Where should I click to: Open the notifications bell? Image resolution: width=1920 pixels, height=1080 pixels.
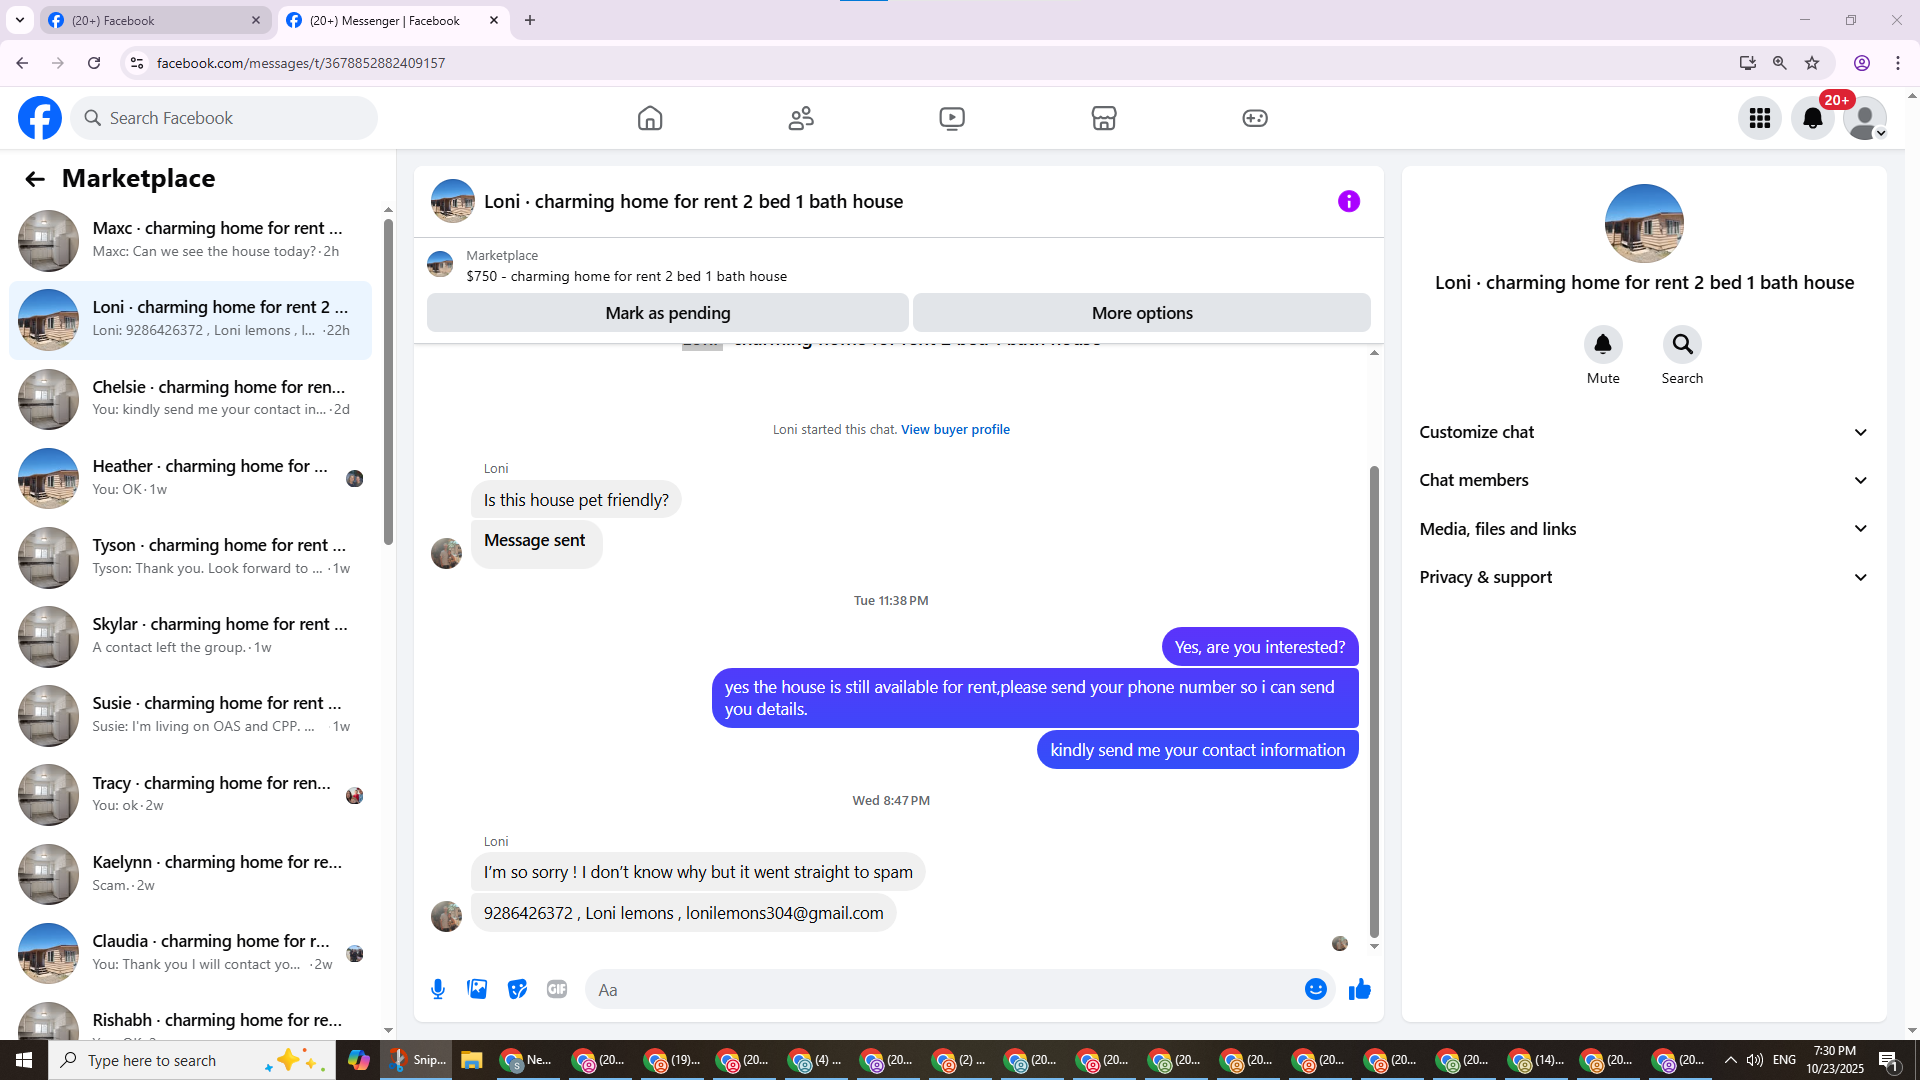coord(1812,118)
